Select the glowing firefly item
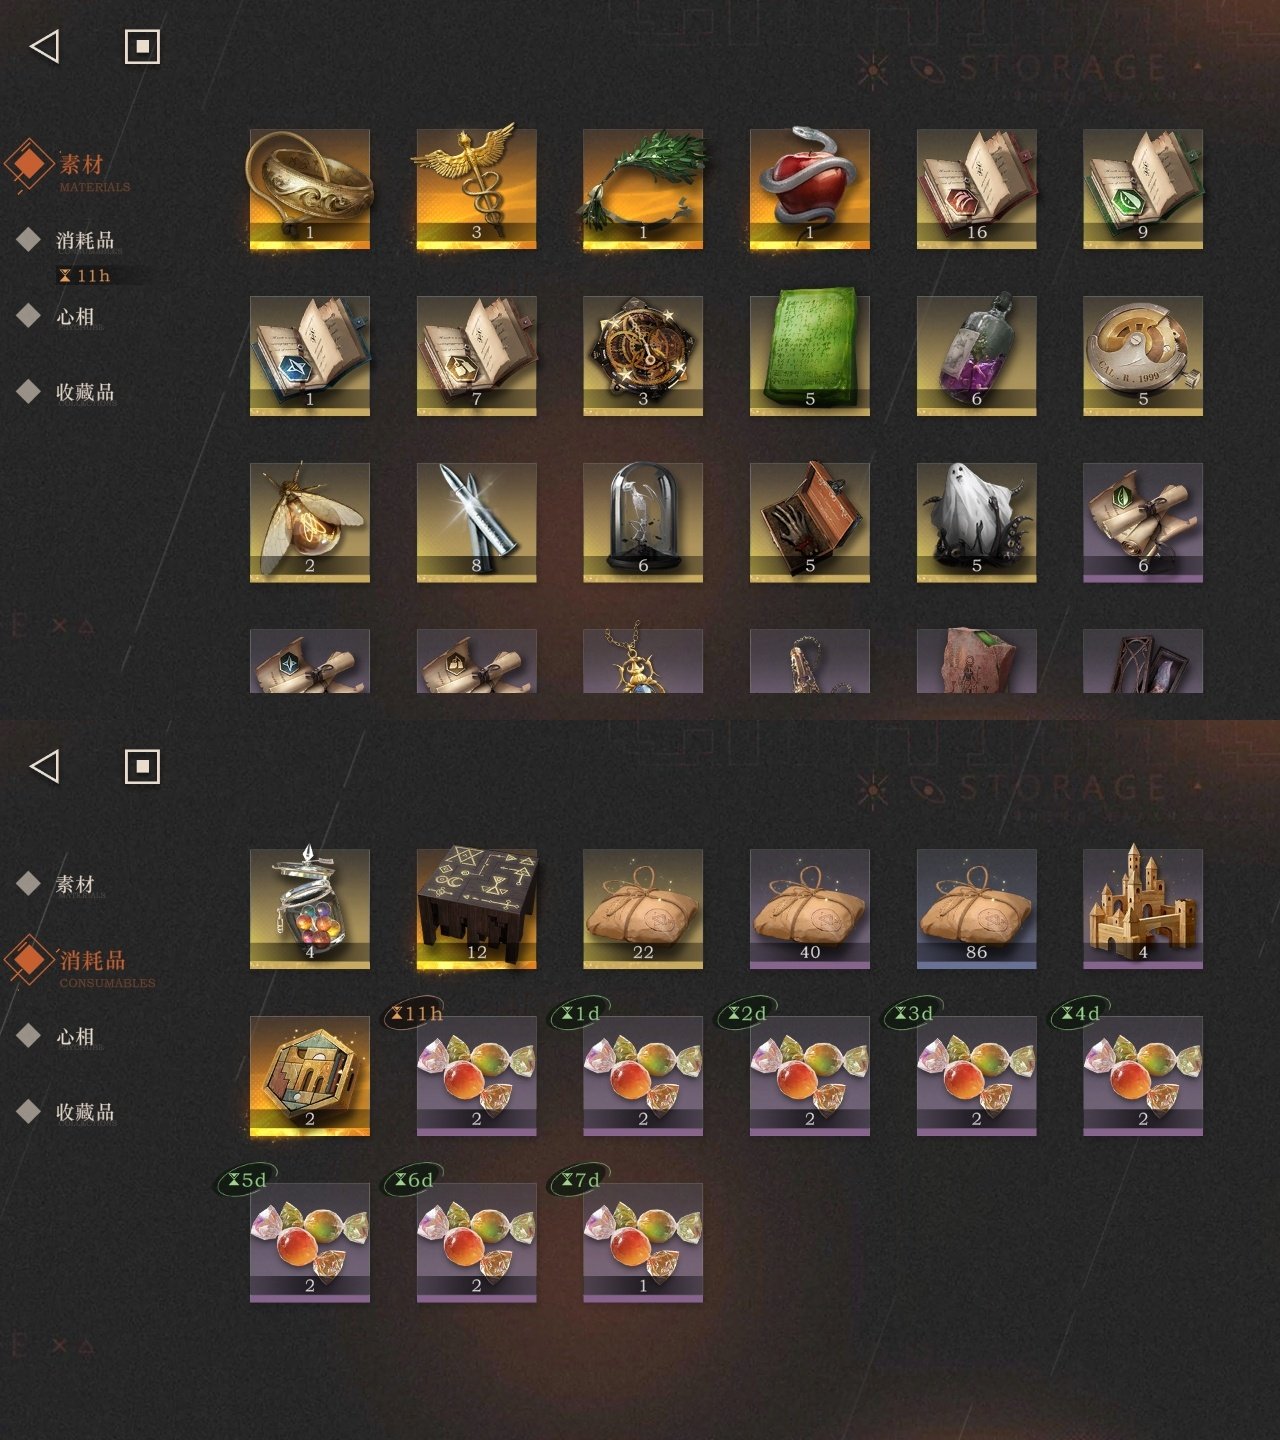 pyautogui.click(x=310, y=522)
